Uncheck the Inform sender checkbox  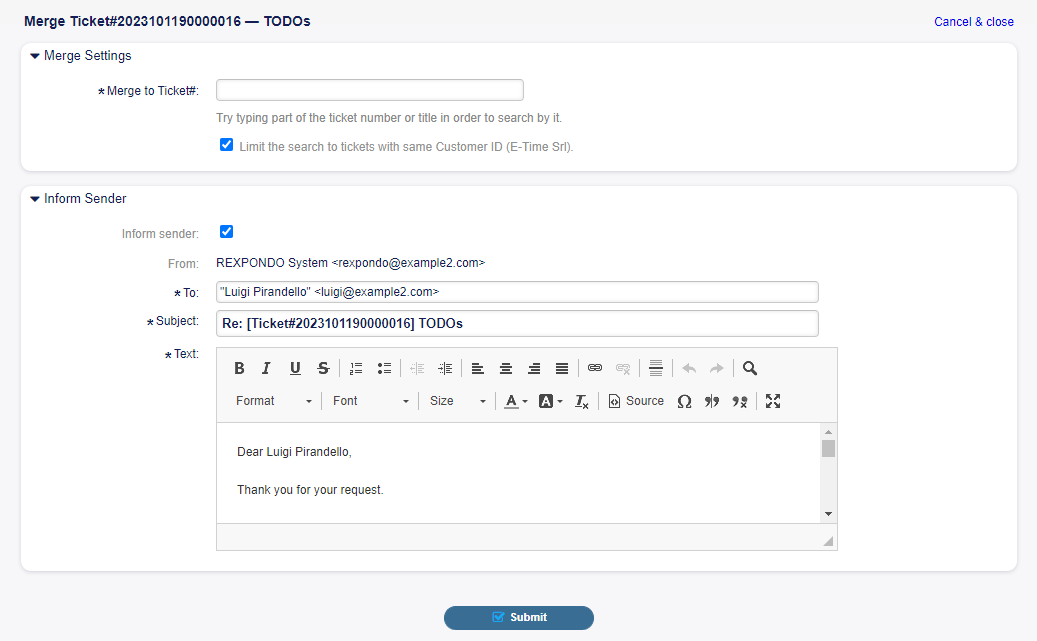click(226, 232)
